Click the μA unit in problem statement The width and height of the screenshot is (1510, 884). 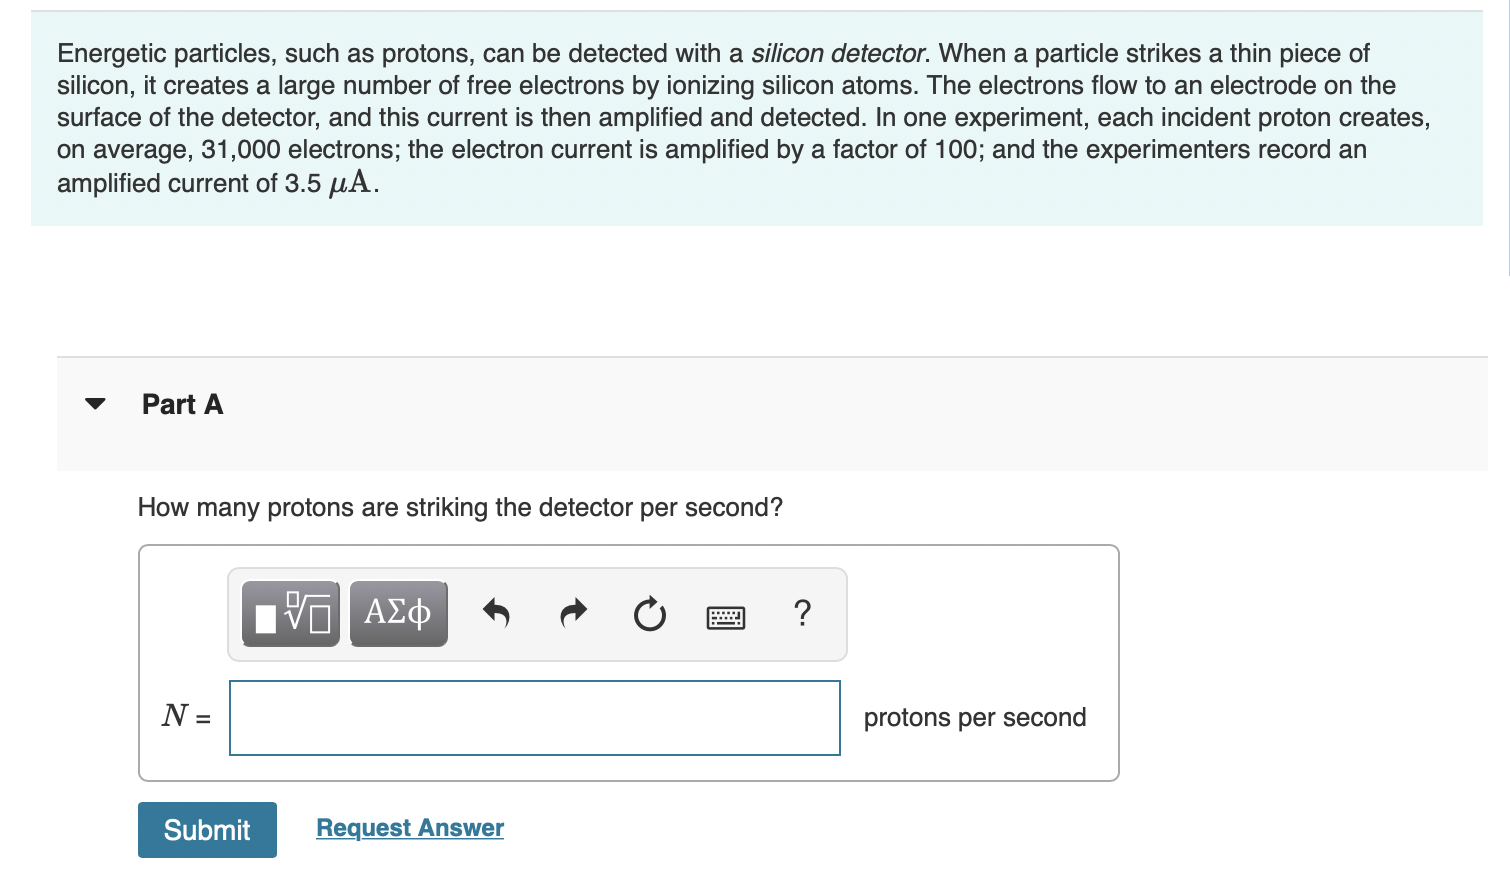[350, 184]
